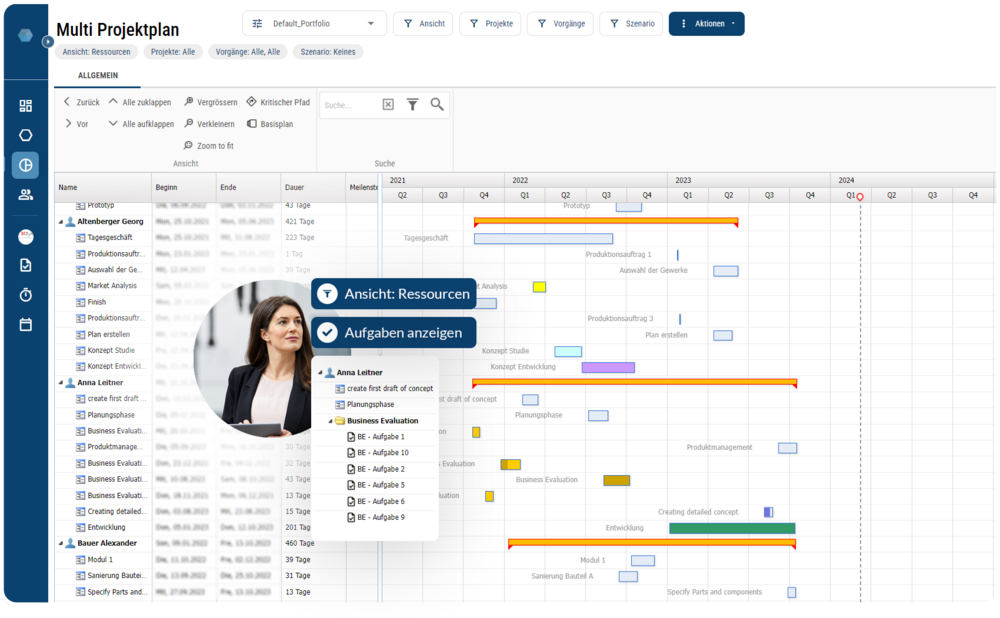Toggle Kritischer Pfad display
Viewport: 1000px width, 618px height.
point(252,102)
